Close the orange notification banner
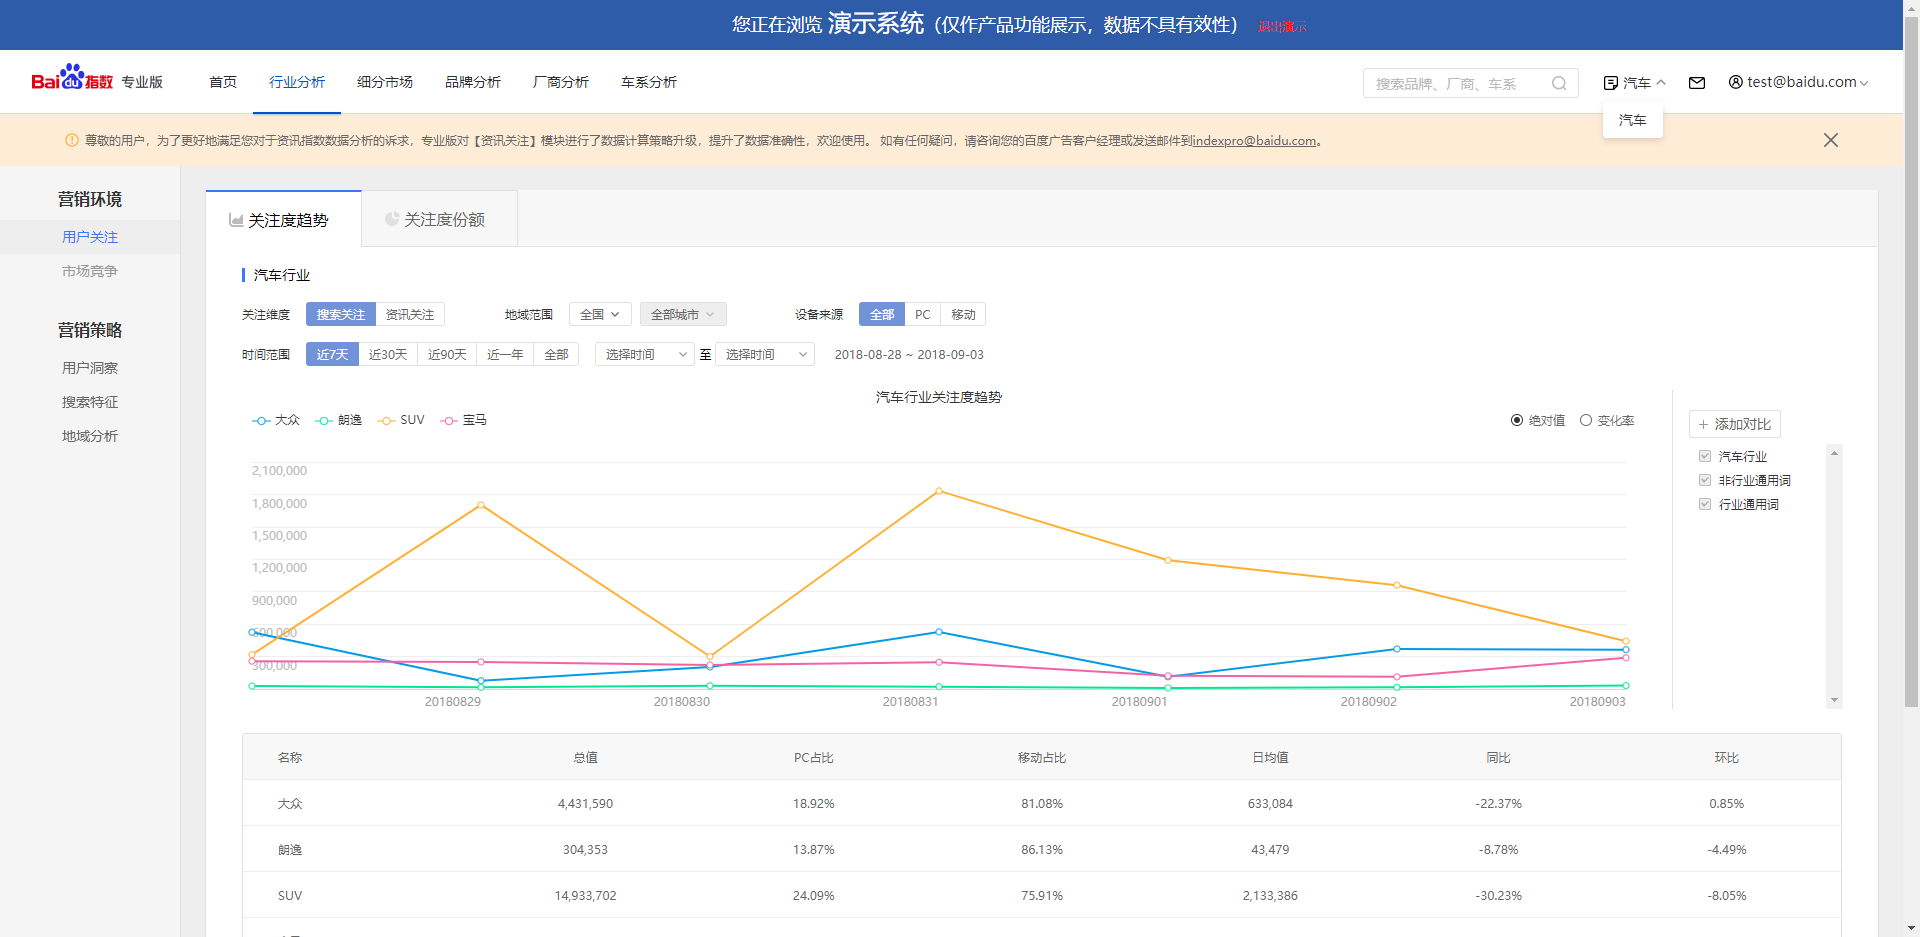The image size is (1920, 937). pyautogui.click(x=1831, y=140)
